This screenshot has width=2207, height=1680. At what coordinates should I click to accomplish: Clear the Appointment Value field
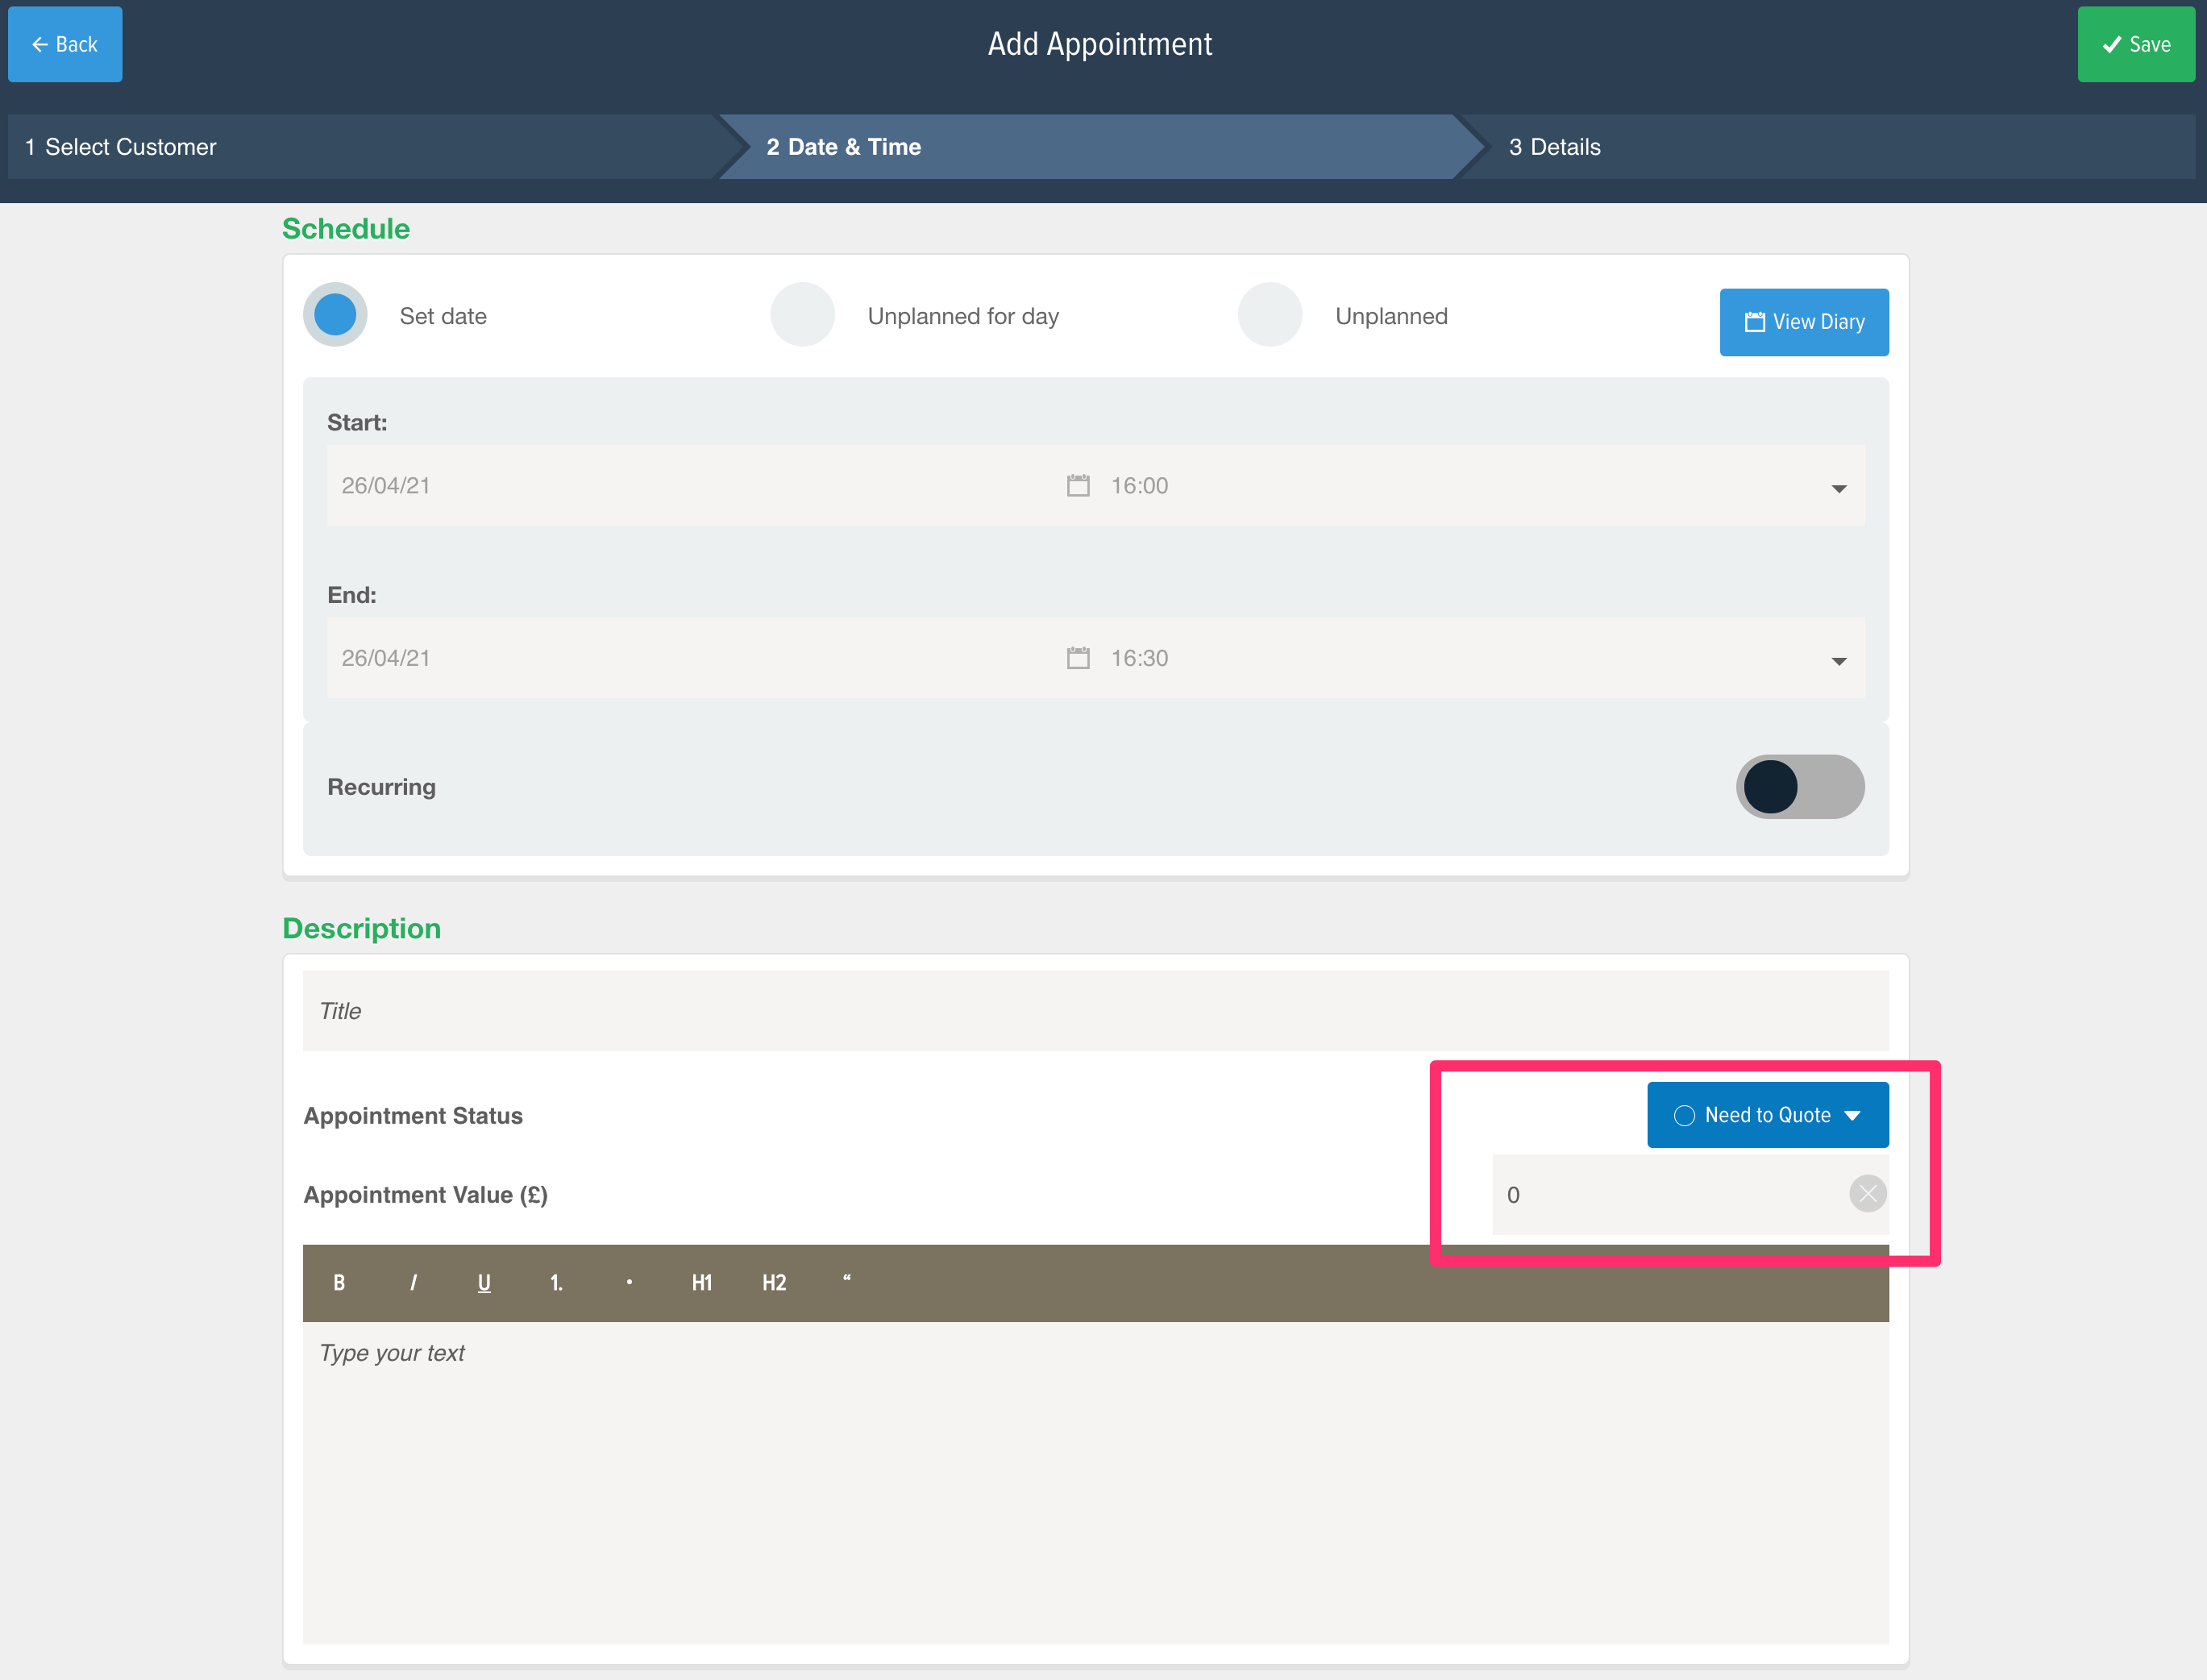(x=1868, y=1195)
